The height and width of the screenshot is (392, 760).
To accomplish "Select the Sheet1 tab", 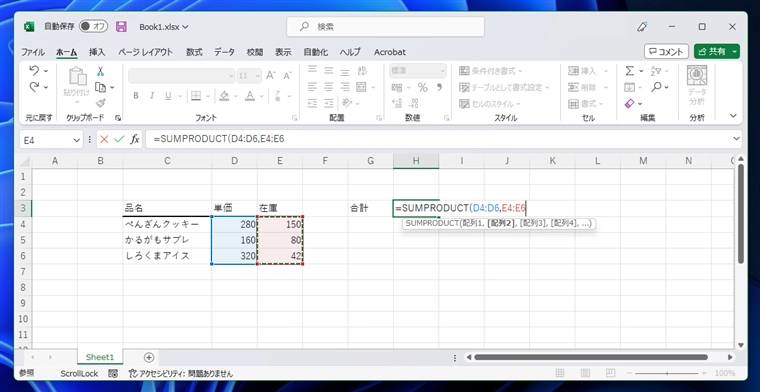I will [x=100, y=357].
